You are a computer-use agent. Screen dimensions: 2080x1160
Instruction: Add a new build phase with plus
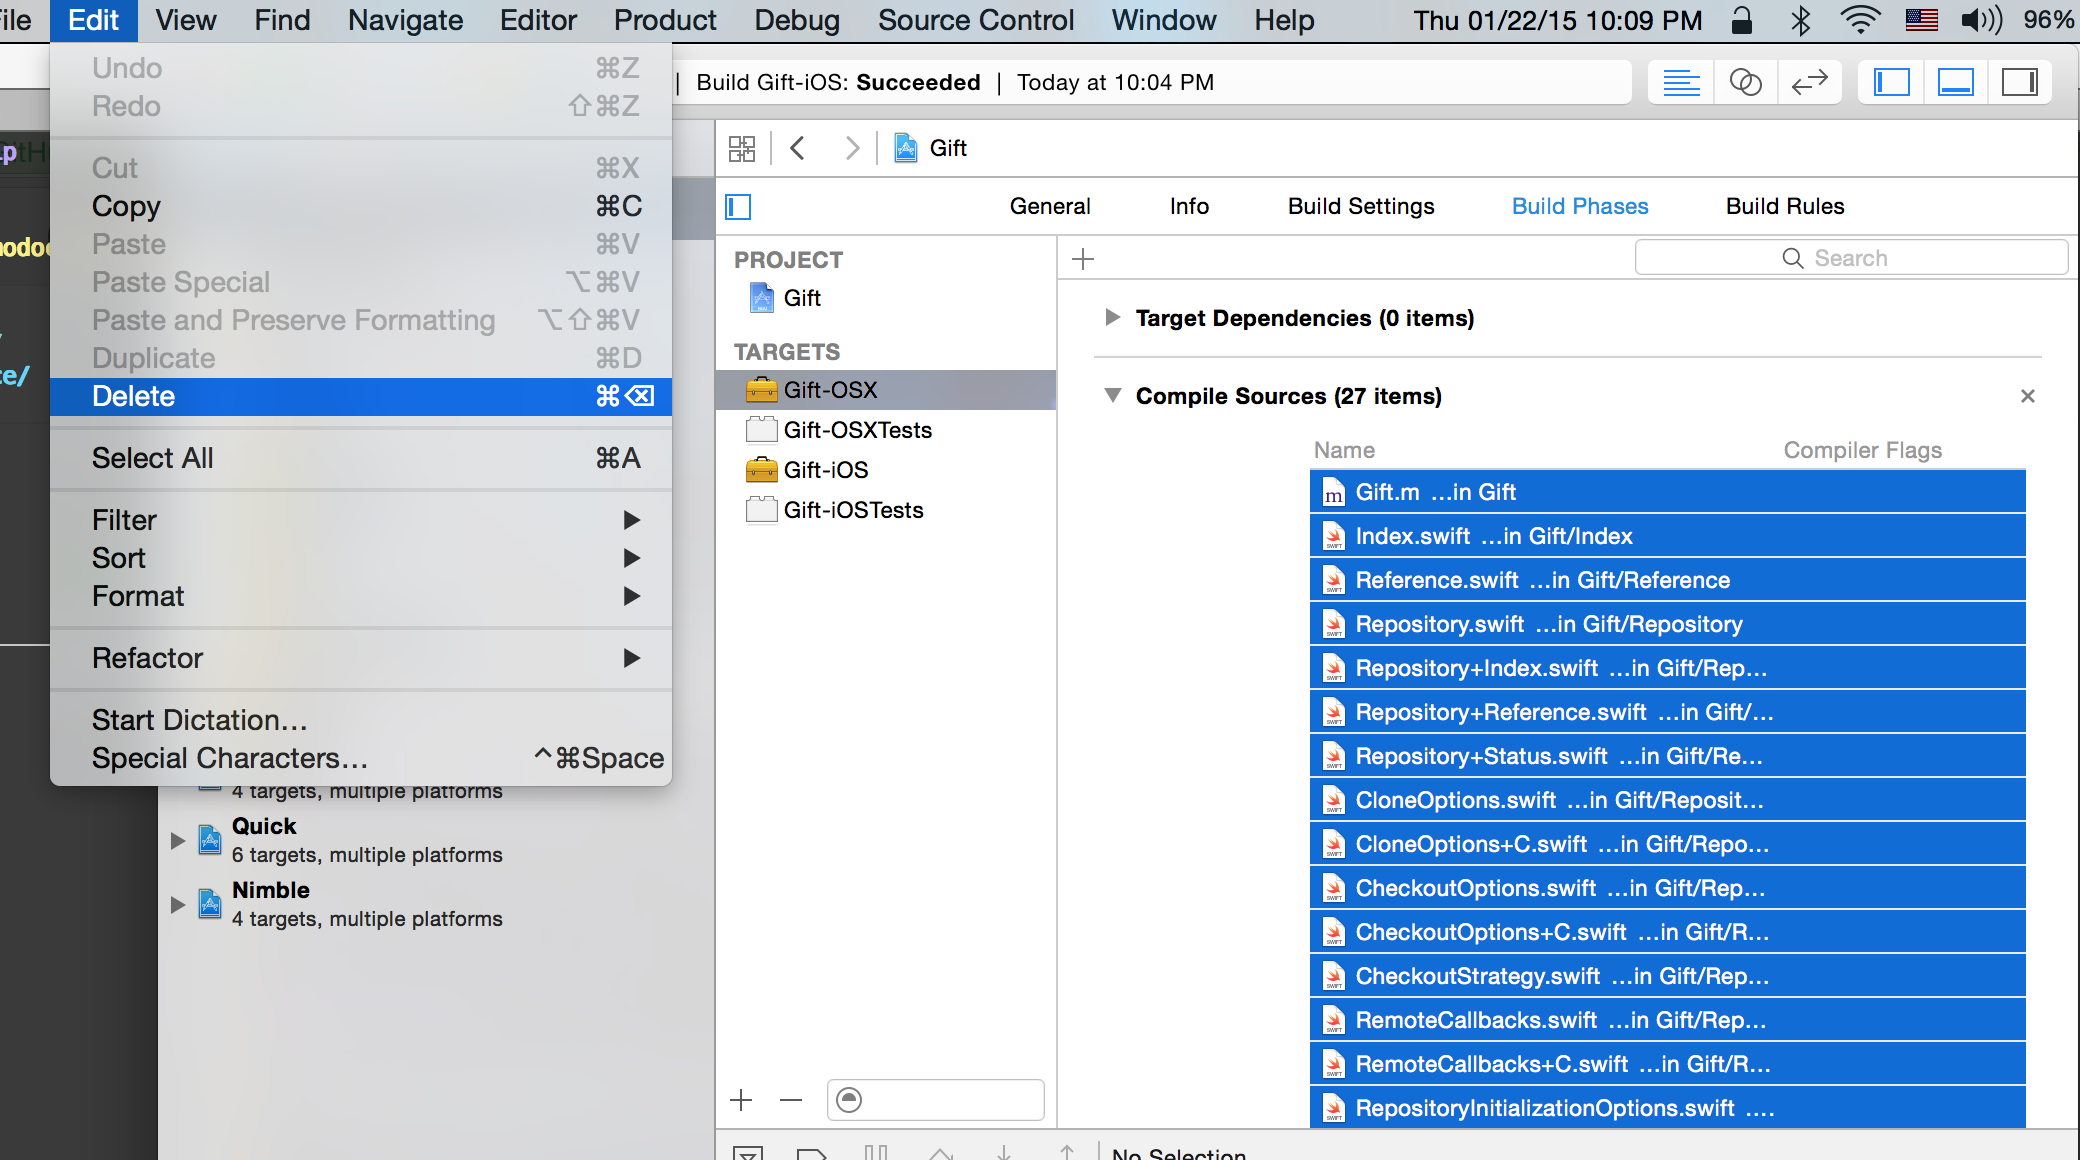click(1083, 260)
